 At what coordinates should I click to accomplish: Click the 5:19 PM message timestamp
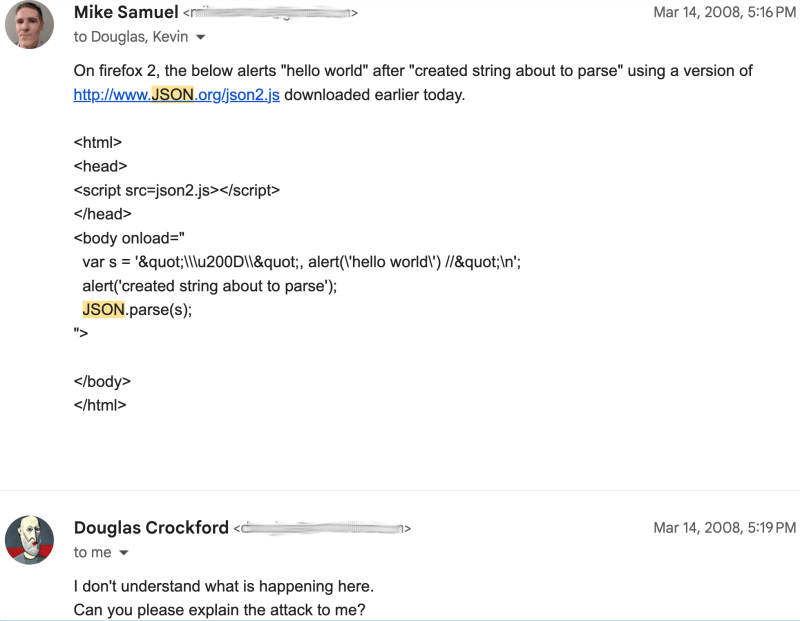pos(724,528)
